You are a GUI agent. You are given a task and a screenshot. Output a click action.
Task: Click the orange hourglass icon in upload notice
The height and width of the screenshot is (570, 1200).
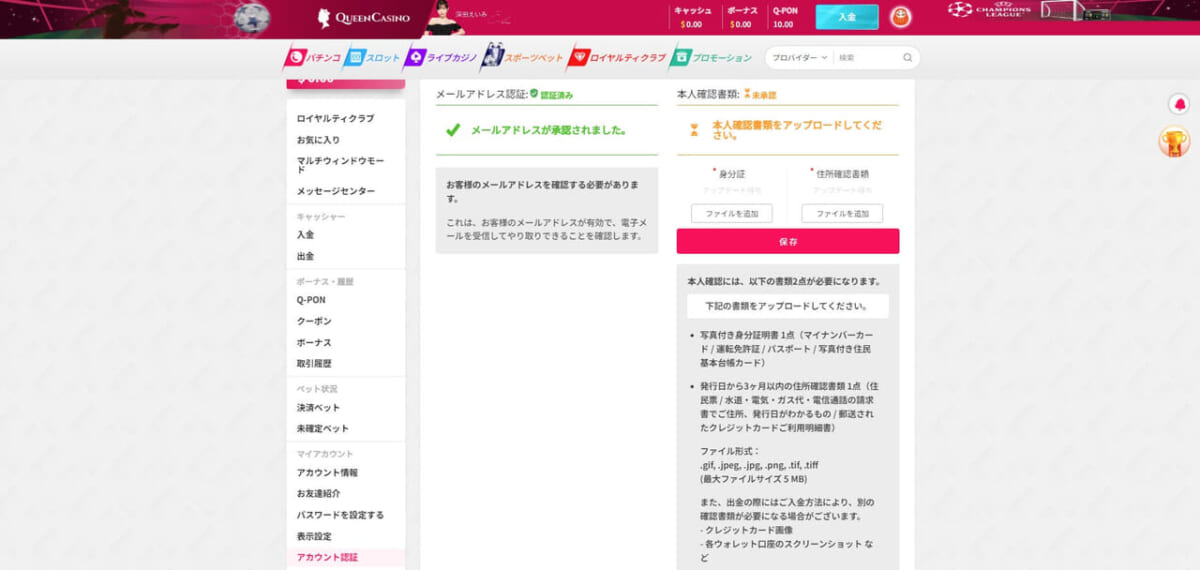click(694, 129)
